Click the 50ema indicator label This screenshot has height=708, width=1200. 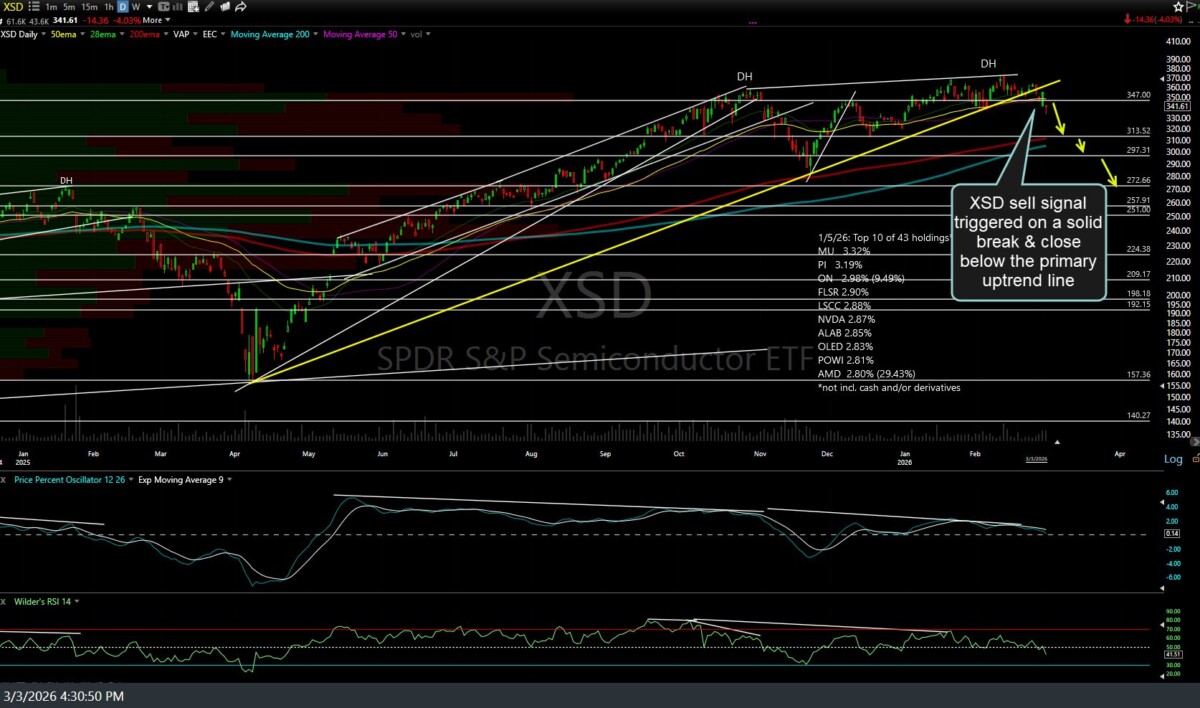coord(67,34)
